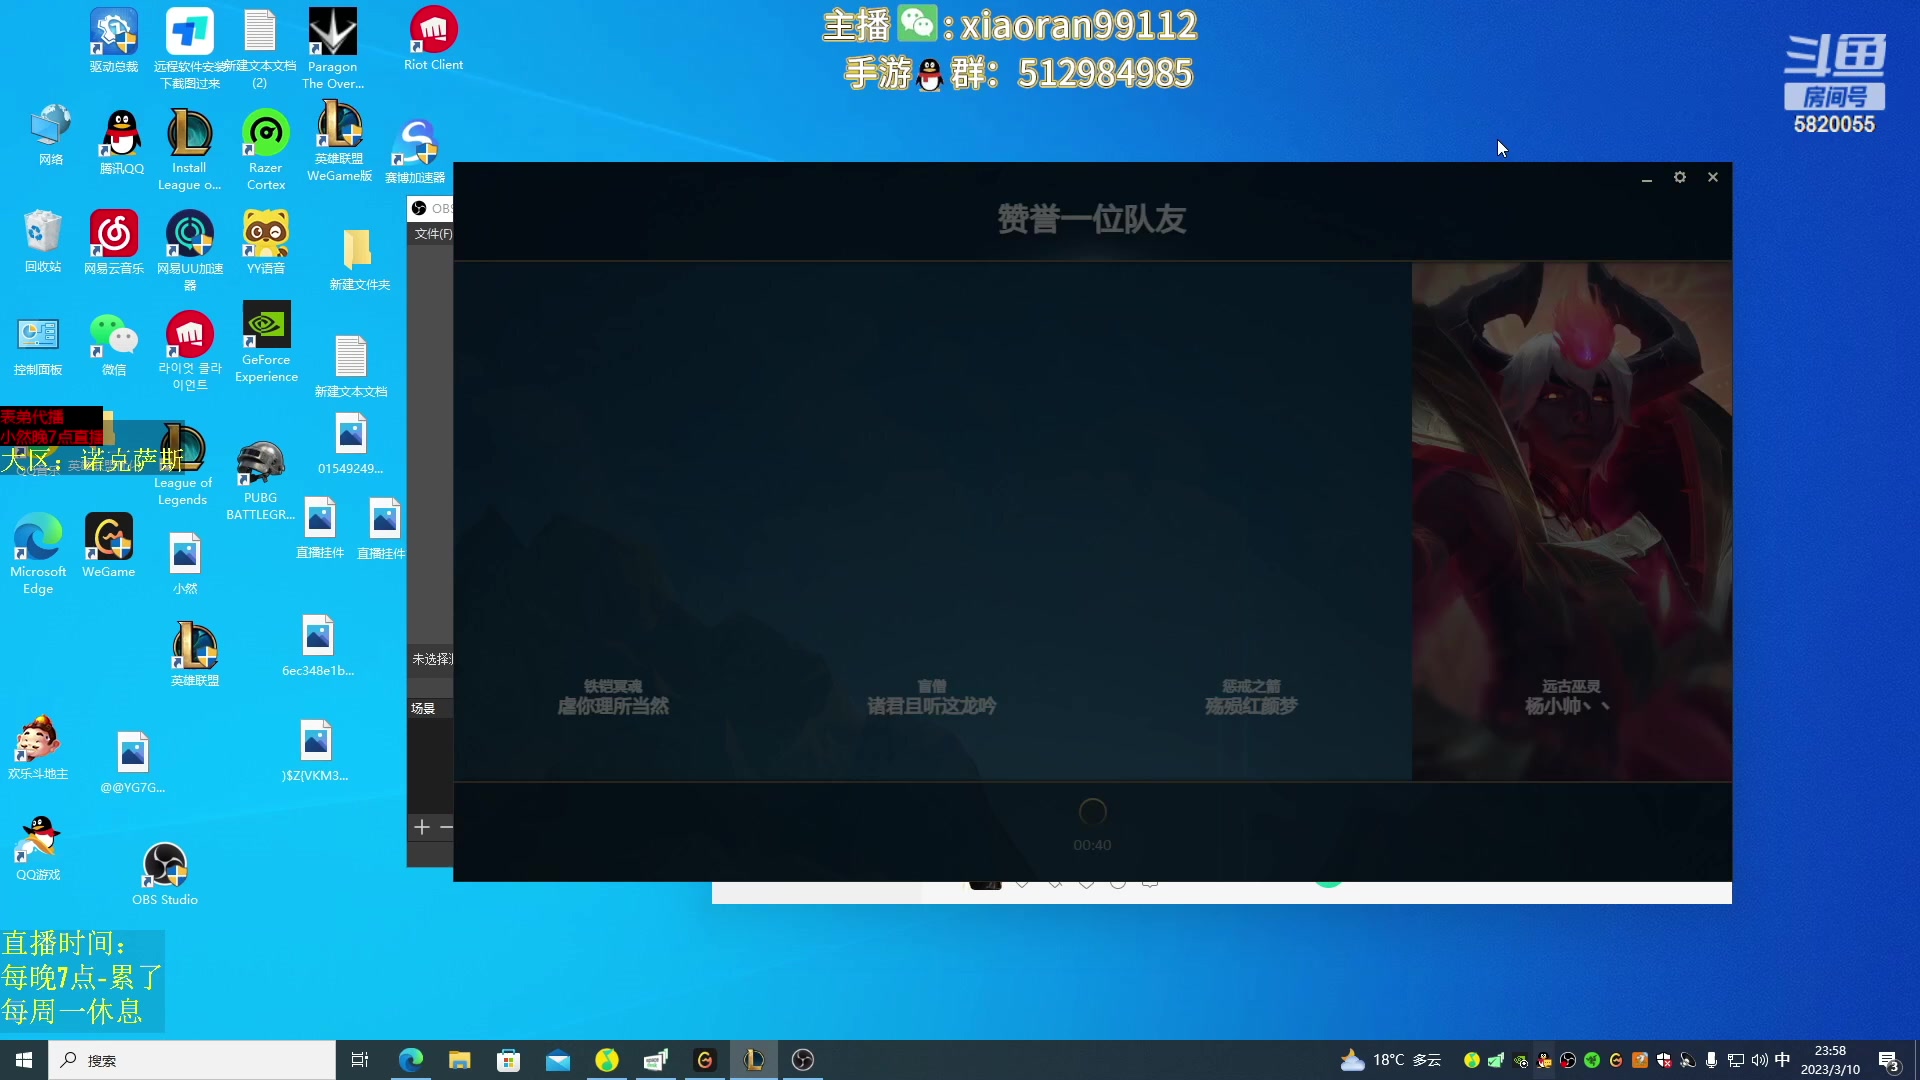The image size is (1920, 1080).
Task: Click the plus button under OBS 场景 panel
Action: coord(422,827)
